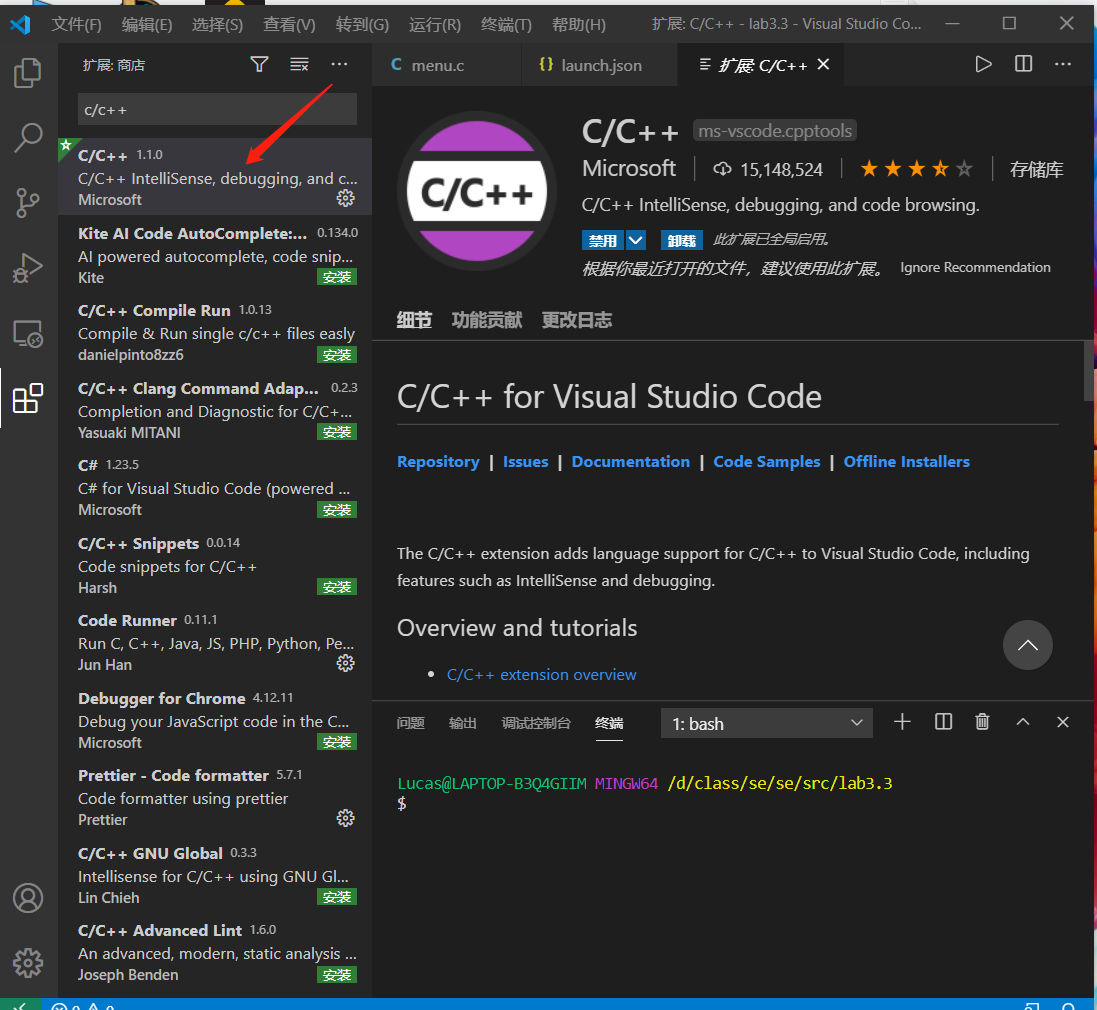The width and height of the screenshot is (1097, 1010).
Task: Split the terminal panel
Action: coord(943,722)
